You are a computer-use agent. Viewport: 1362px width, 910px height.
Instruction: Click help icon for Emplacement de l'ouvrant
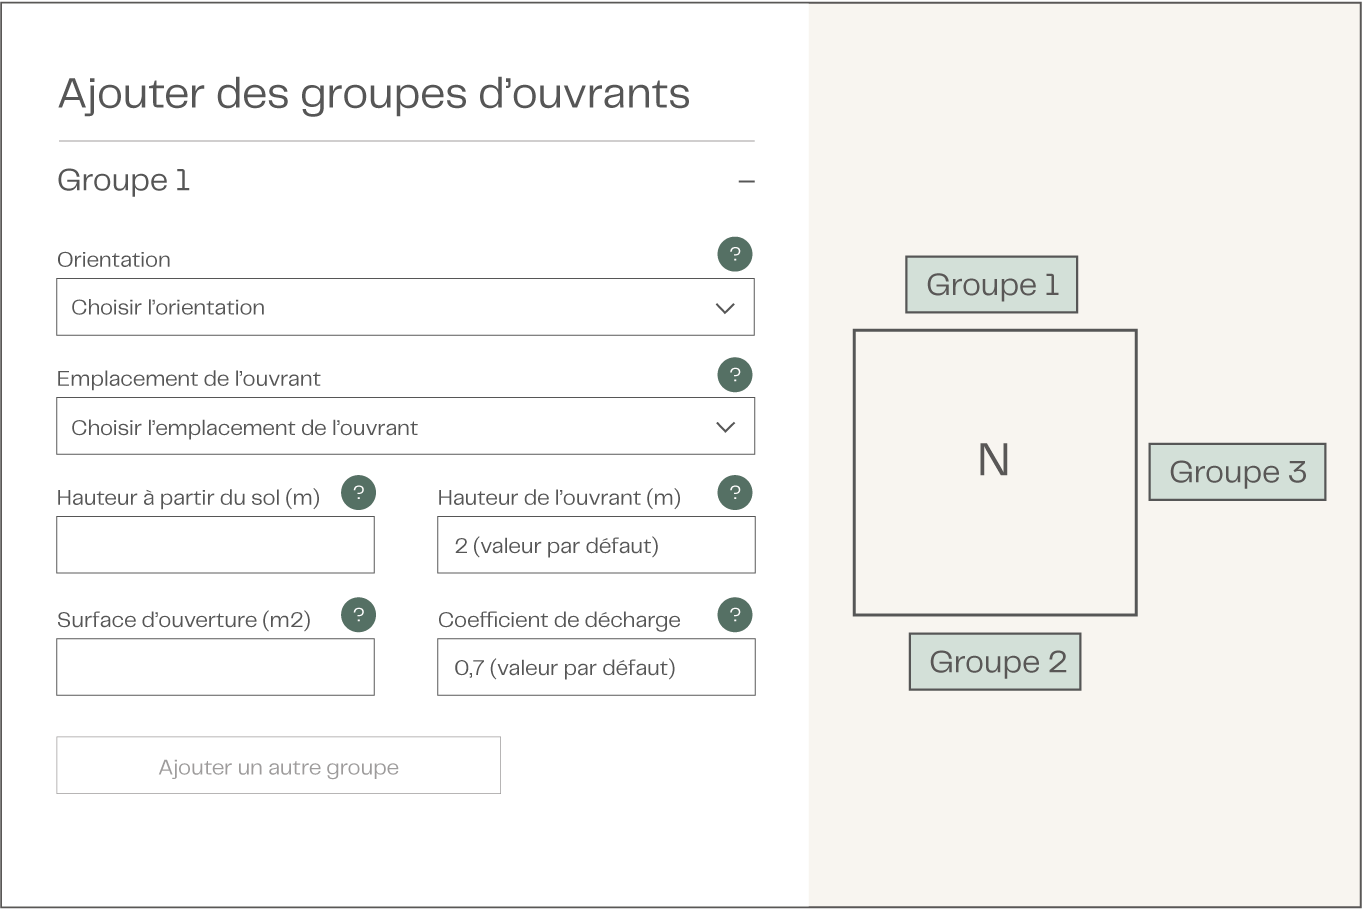pyautogui.click(x=734, y=375)
